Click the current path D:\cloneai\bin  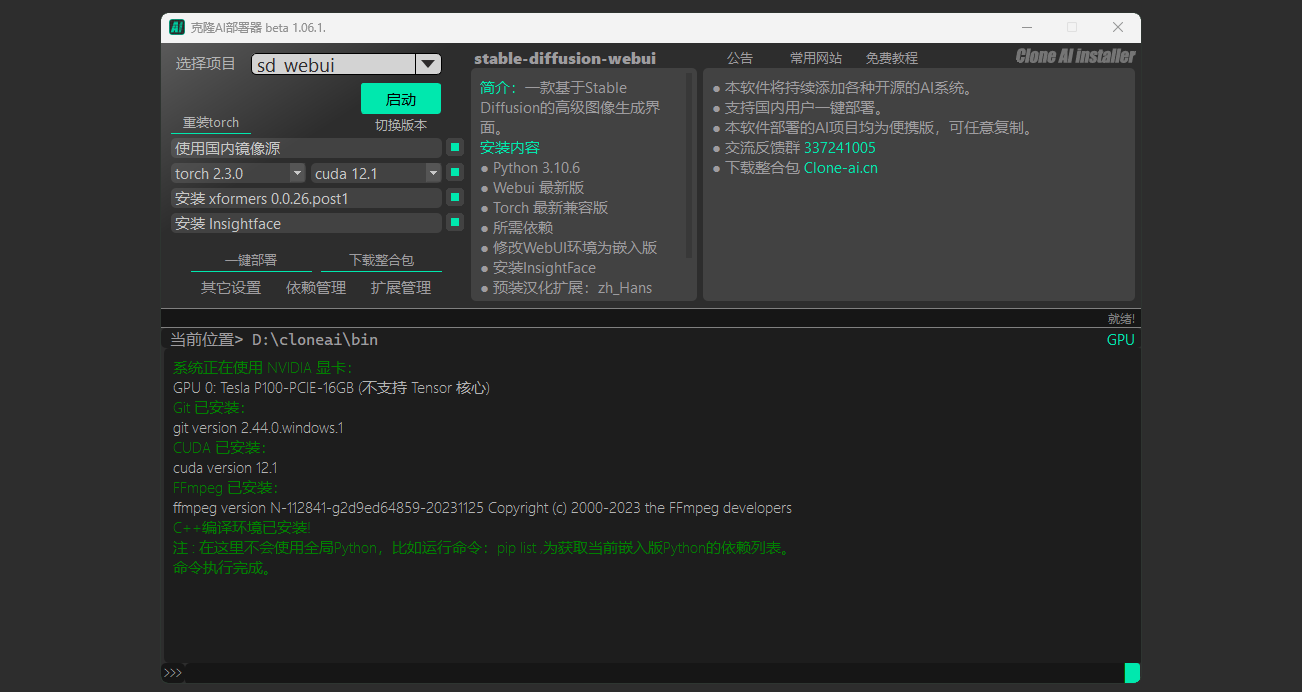[315, 340]
